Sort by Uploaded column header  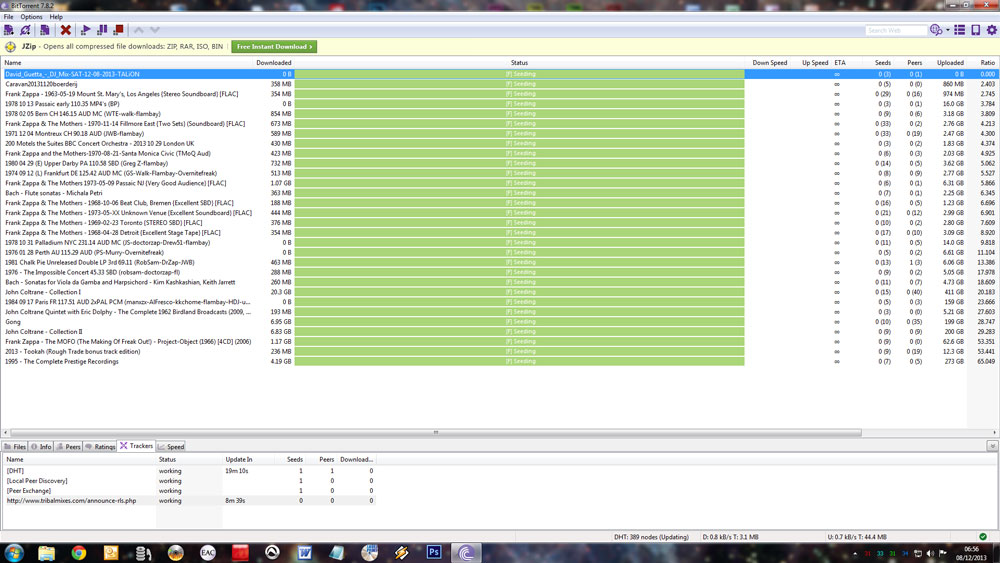click(x=950, y=62)
